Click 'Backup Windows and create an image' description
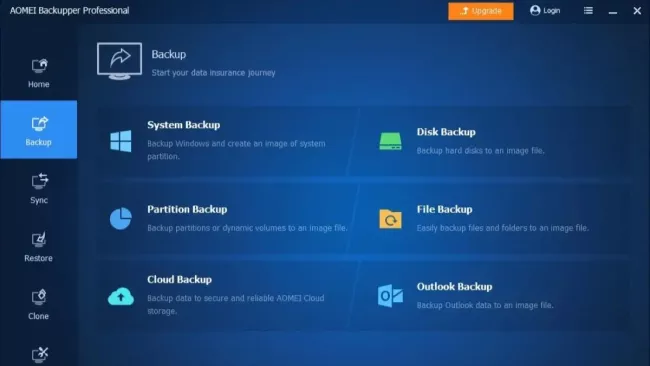The image size is (650, 366). pyautogui.click(x=236, y=150)
